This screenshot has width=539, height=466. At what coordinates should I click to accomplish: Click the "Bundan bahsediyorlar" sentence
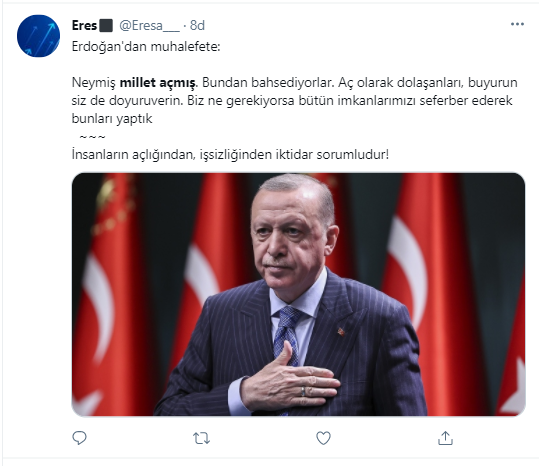click(x=268, y=83)
